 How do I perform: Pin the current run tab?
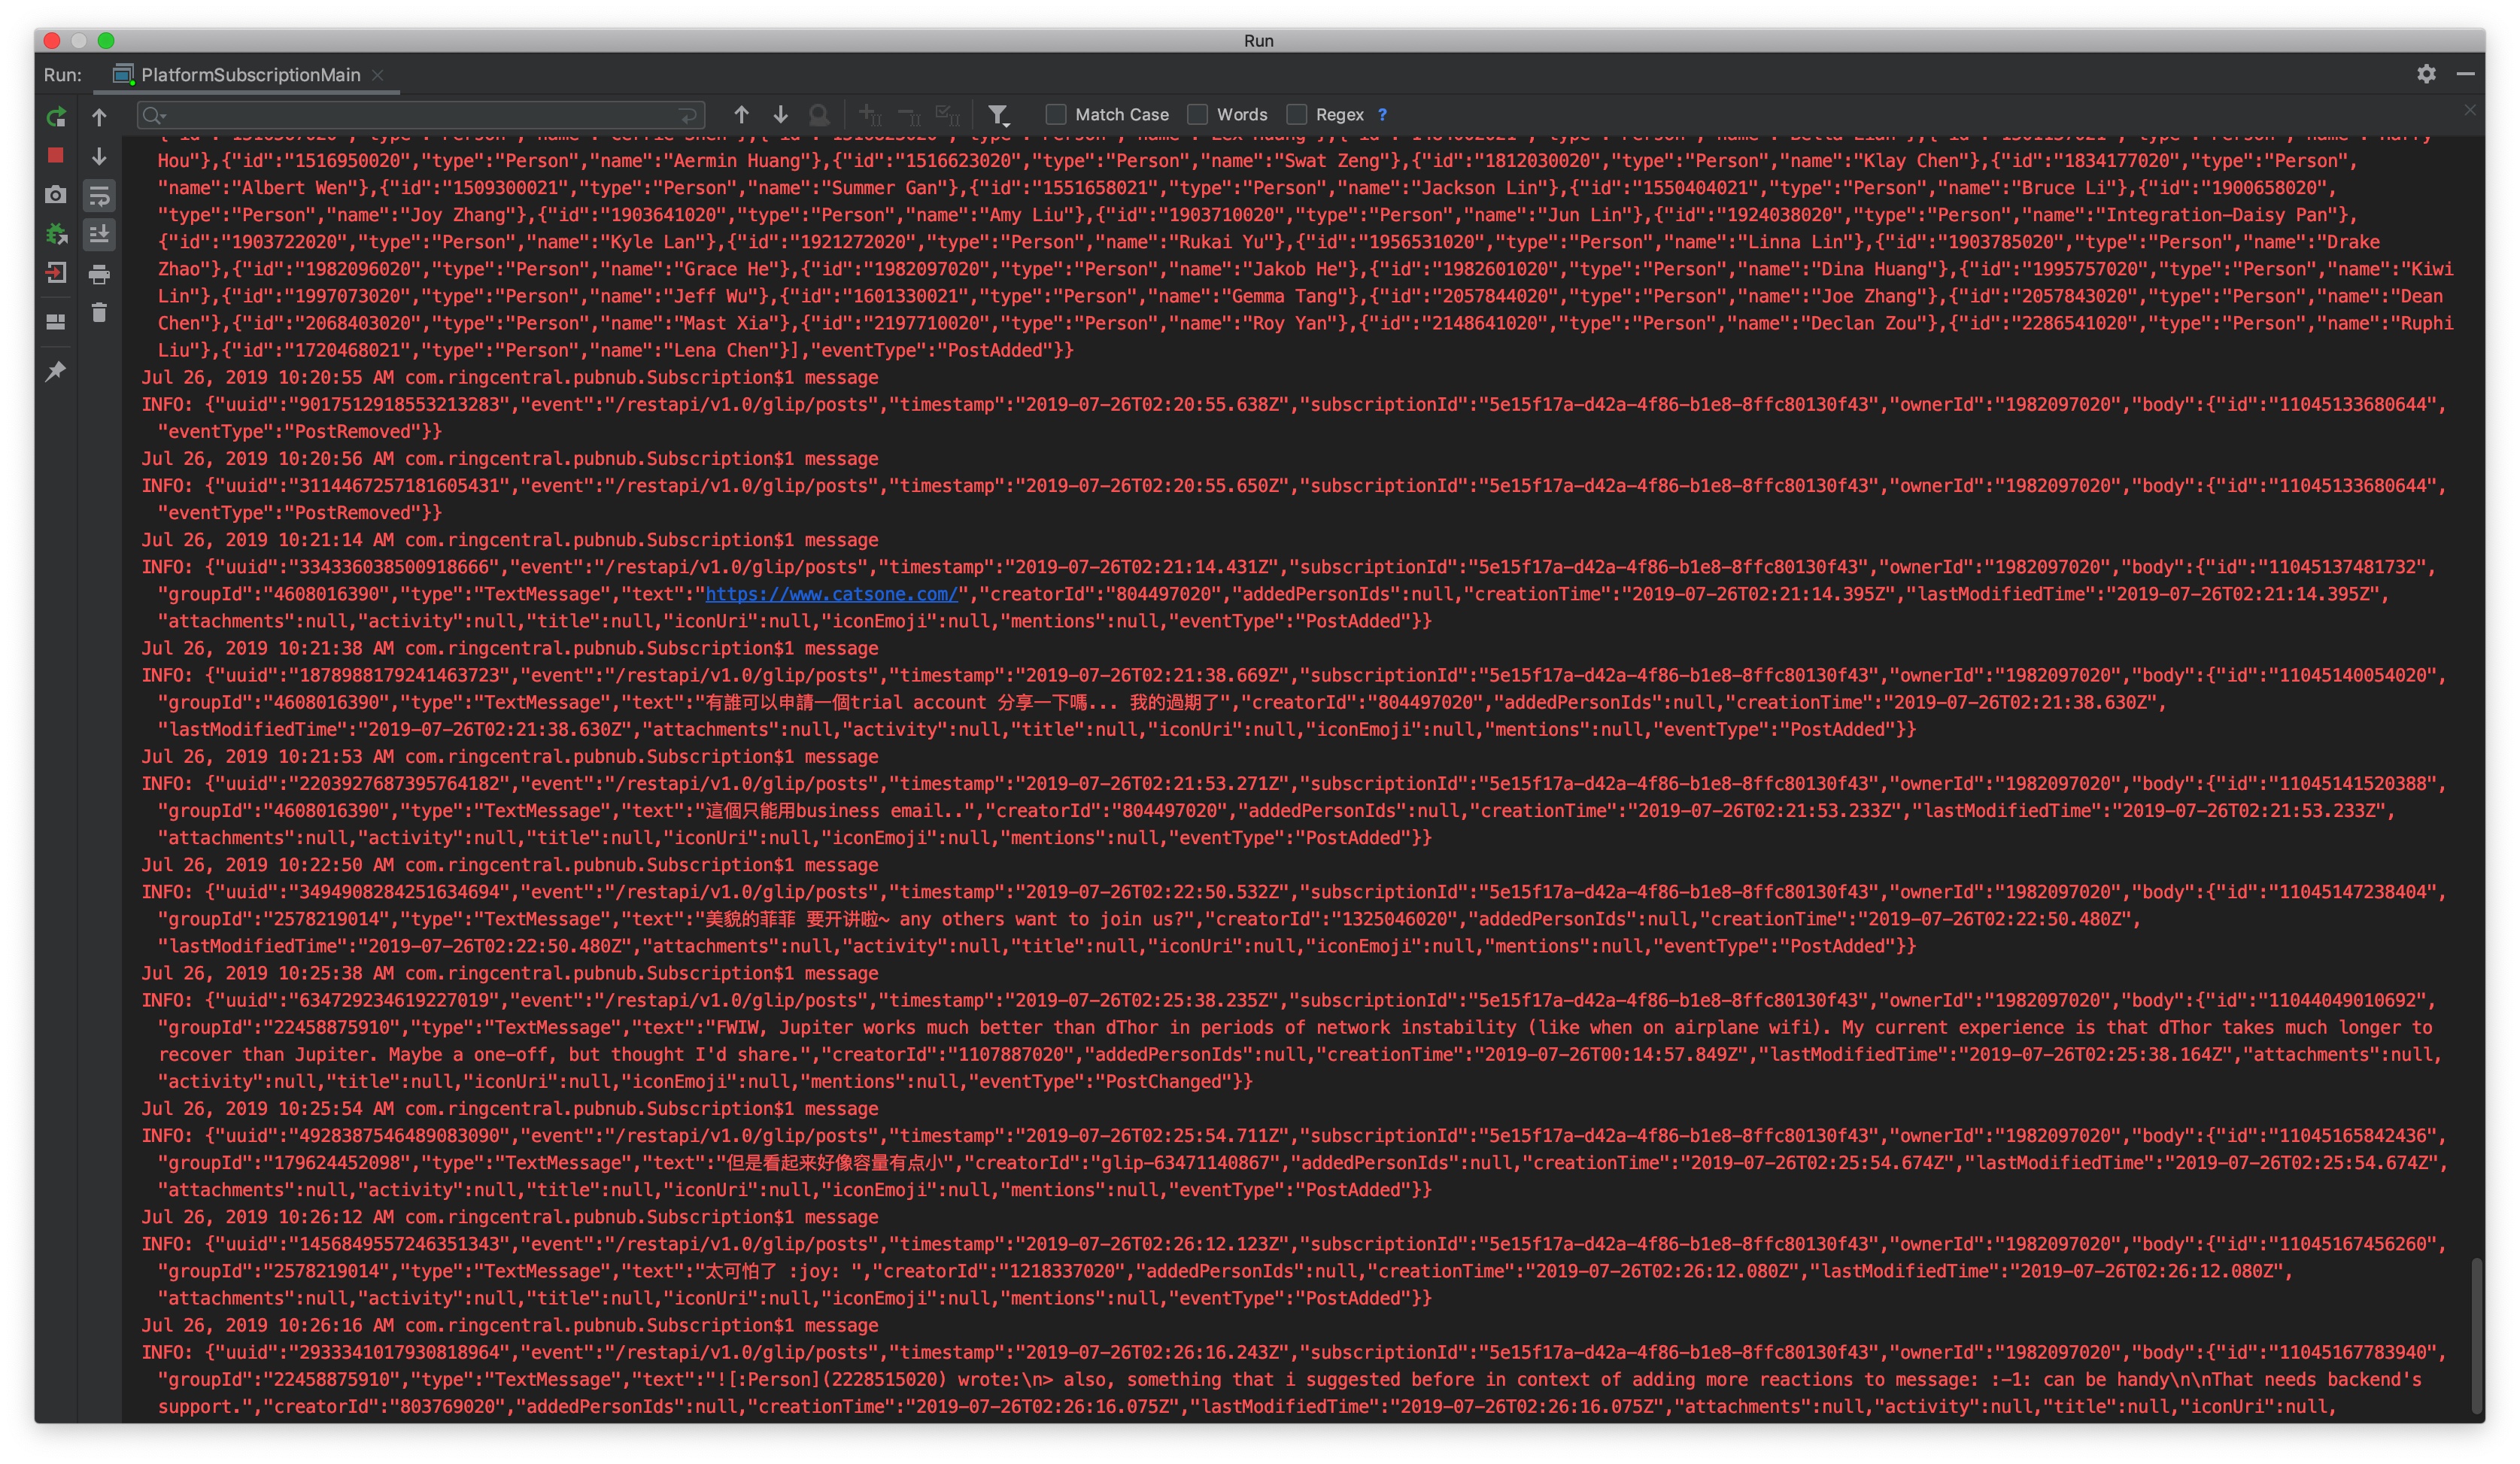pos(56,371)
